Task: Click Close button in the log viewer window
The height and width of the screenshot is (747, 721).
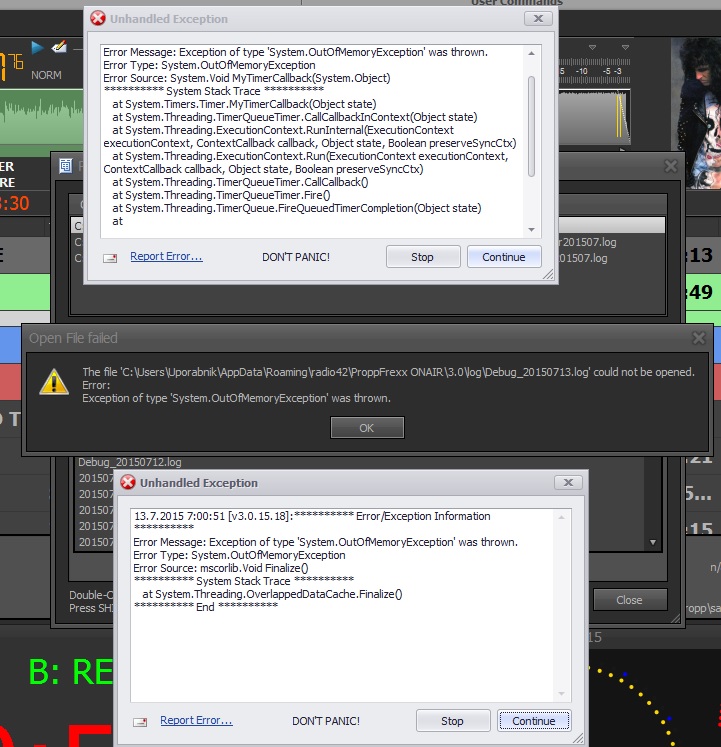Action: pyautogui.click(x=629, y=600)
